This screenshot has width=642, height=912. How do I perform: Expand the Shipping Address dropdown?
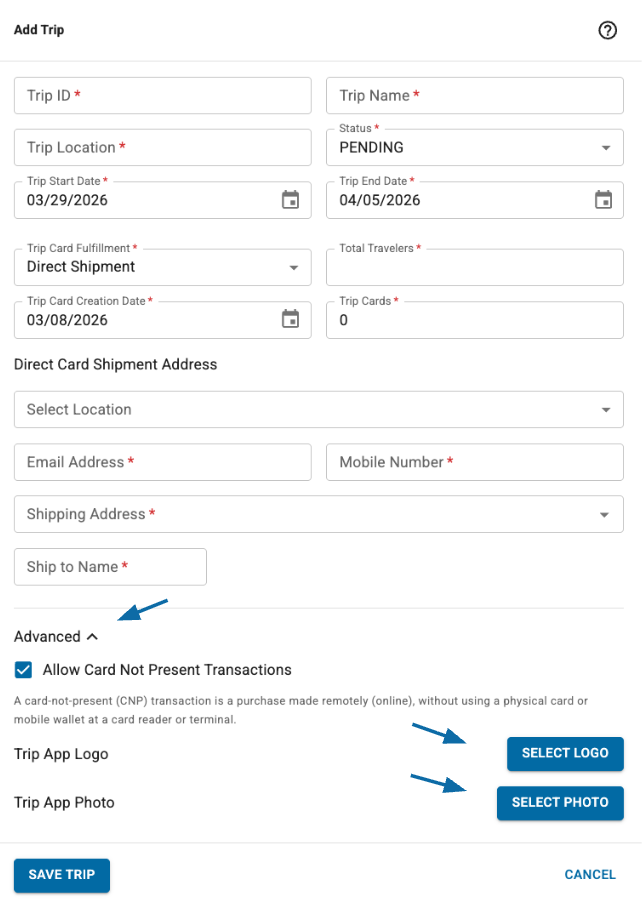pyautogui.click(x=319, y=514)
